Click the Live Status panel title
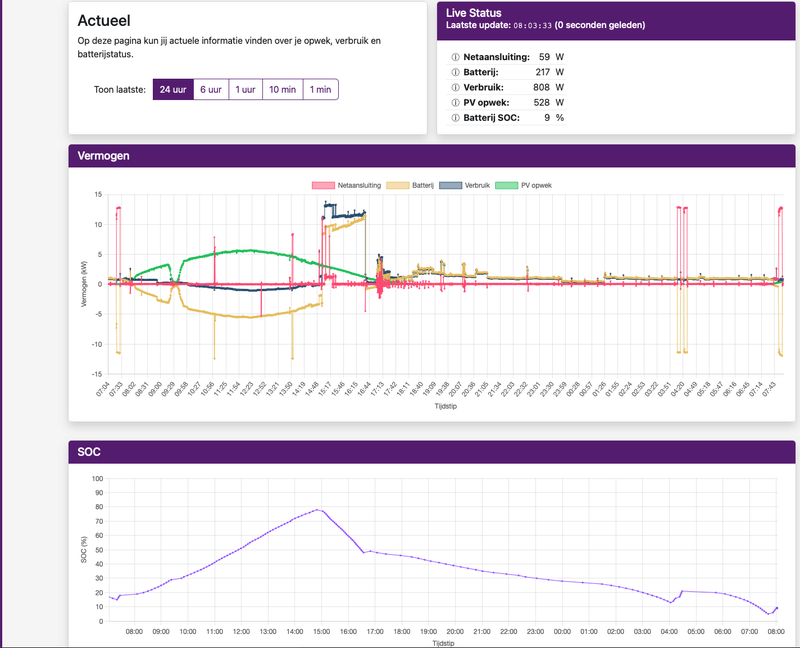Image resolution: width=800 pixels, height=648 pixels. click(x=475, y=13)
